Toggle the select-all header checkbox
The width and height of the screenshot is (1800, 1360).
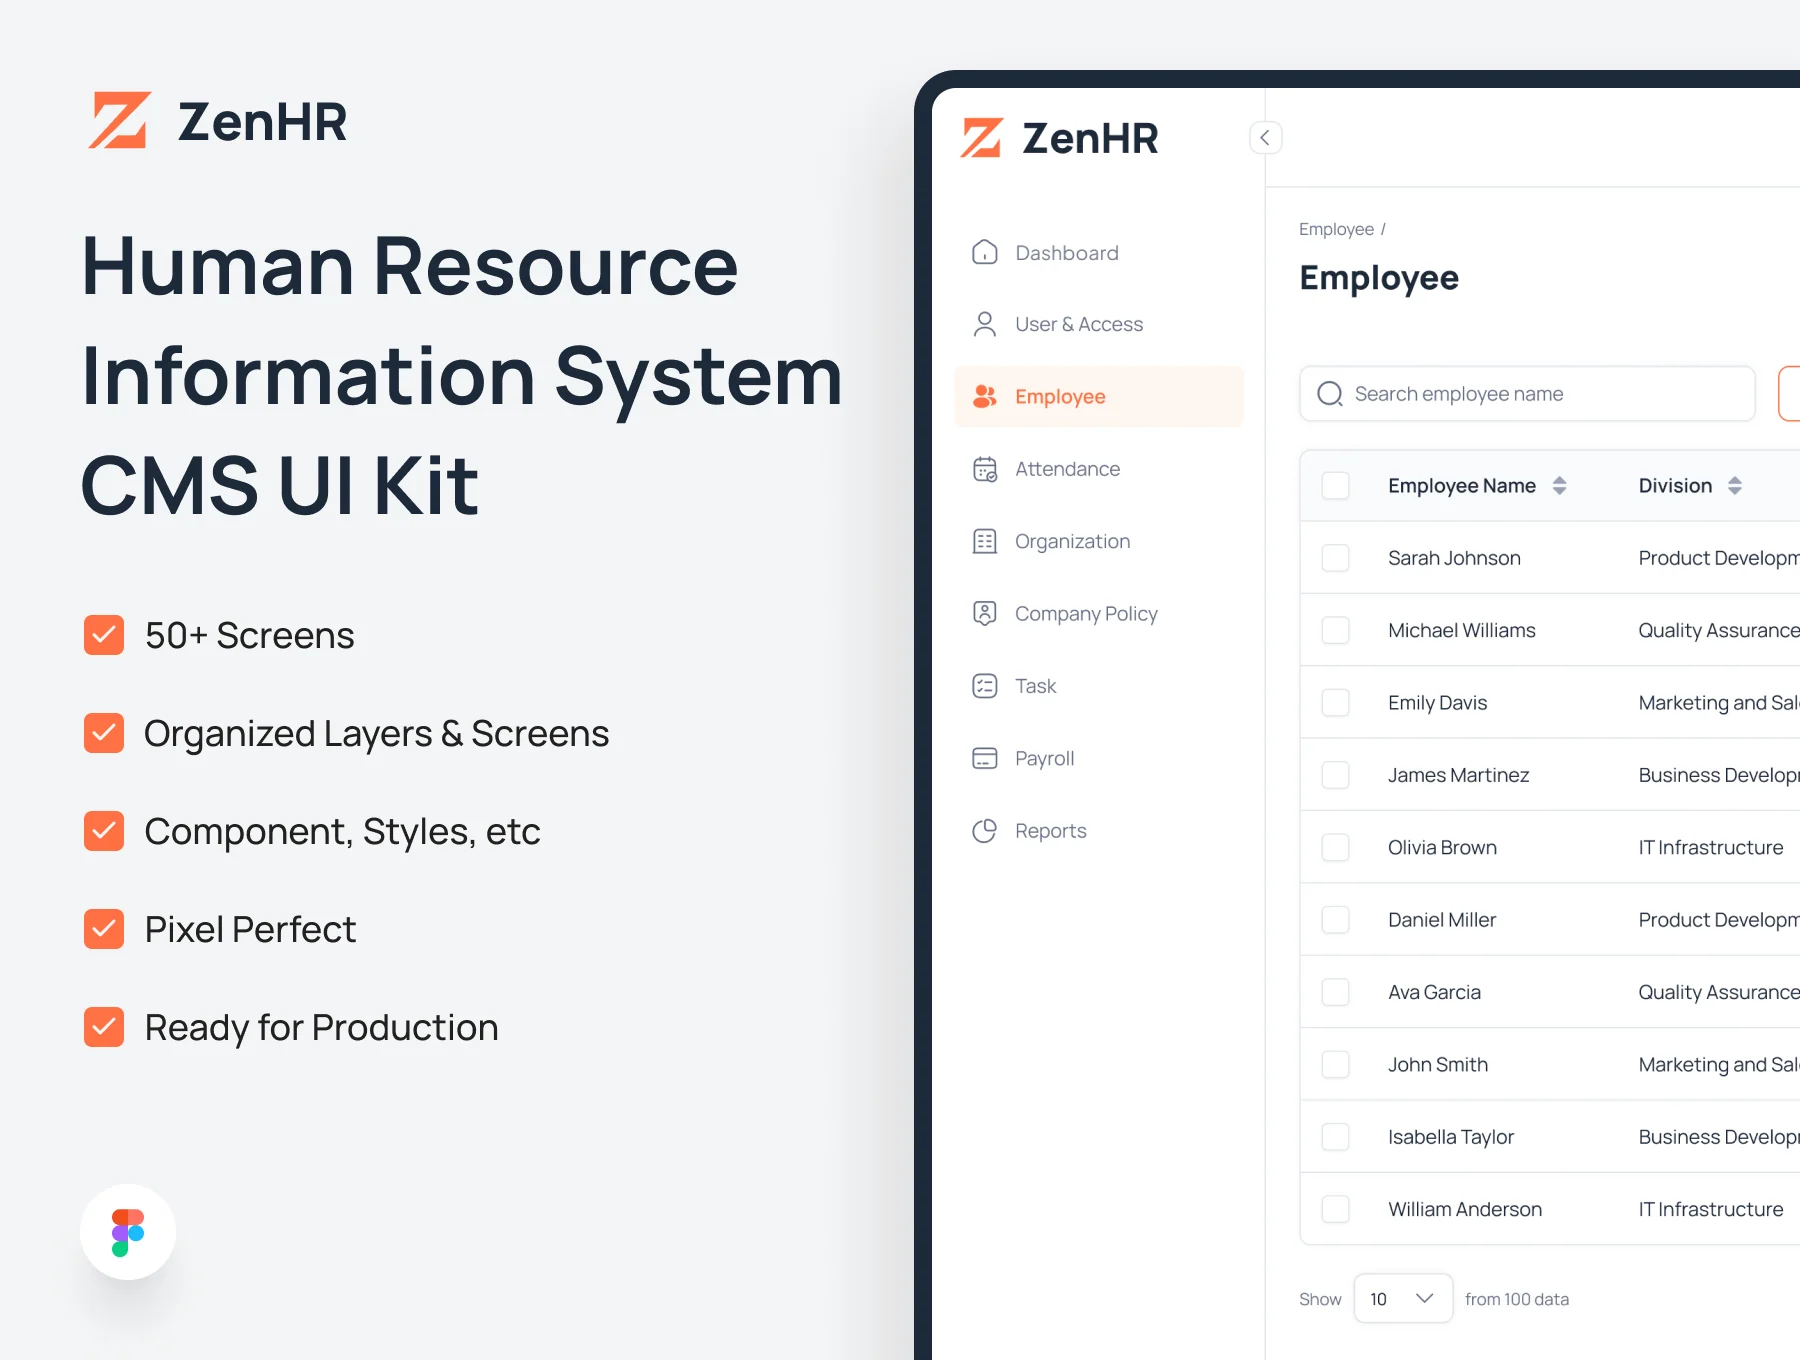tap(1336, 486)
